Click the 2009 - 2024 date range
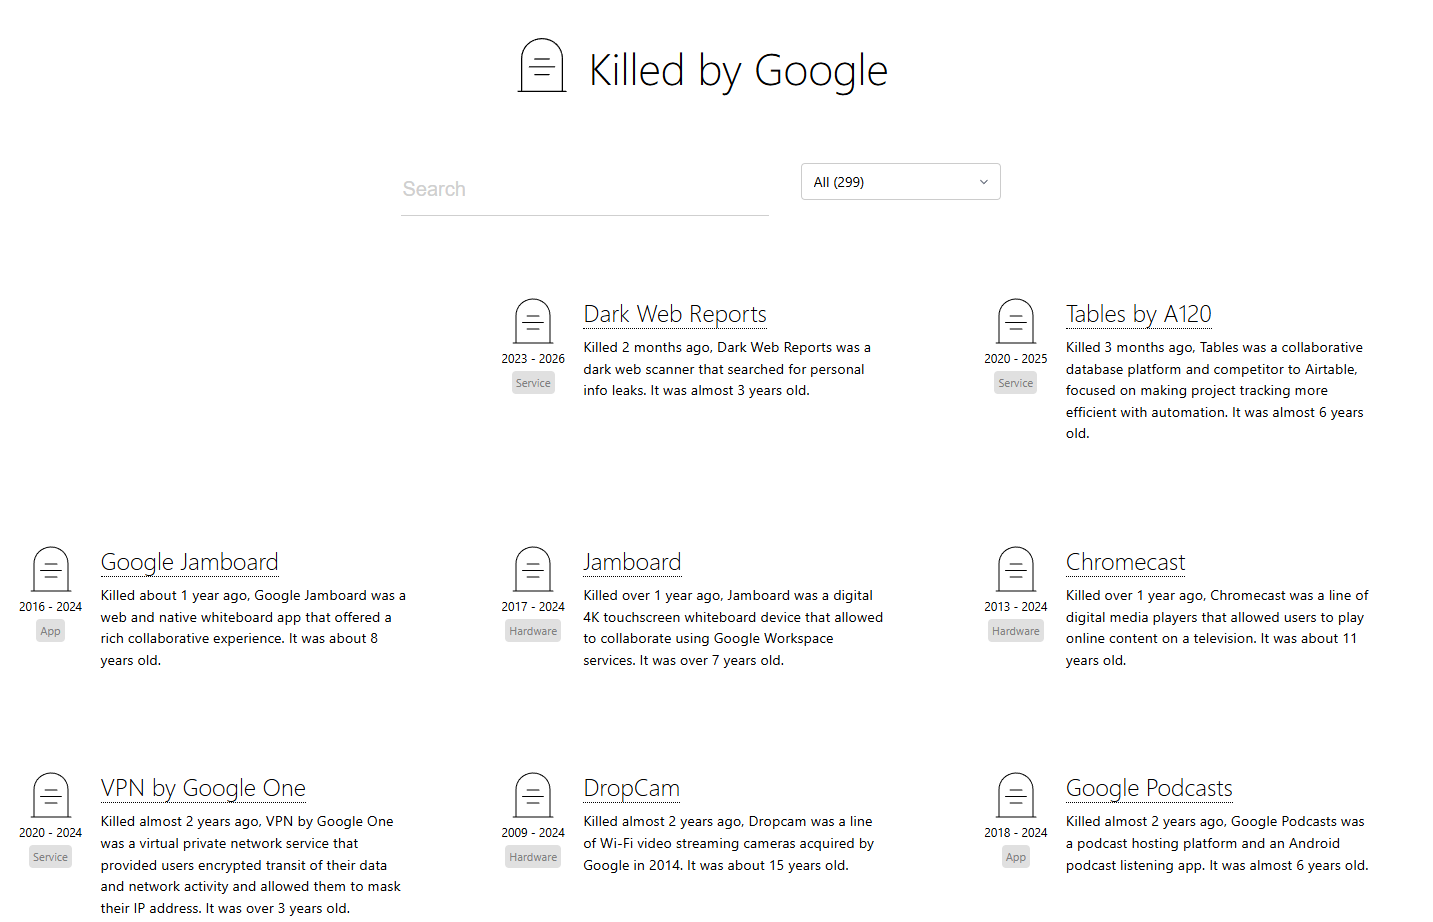1433x922 pixels. coord(533,833)
